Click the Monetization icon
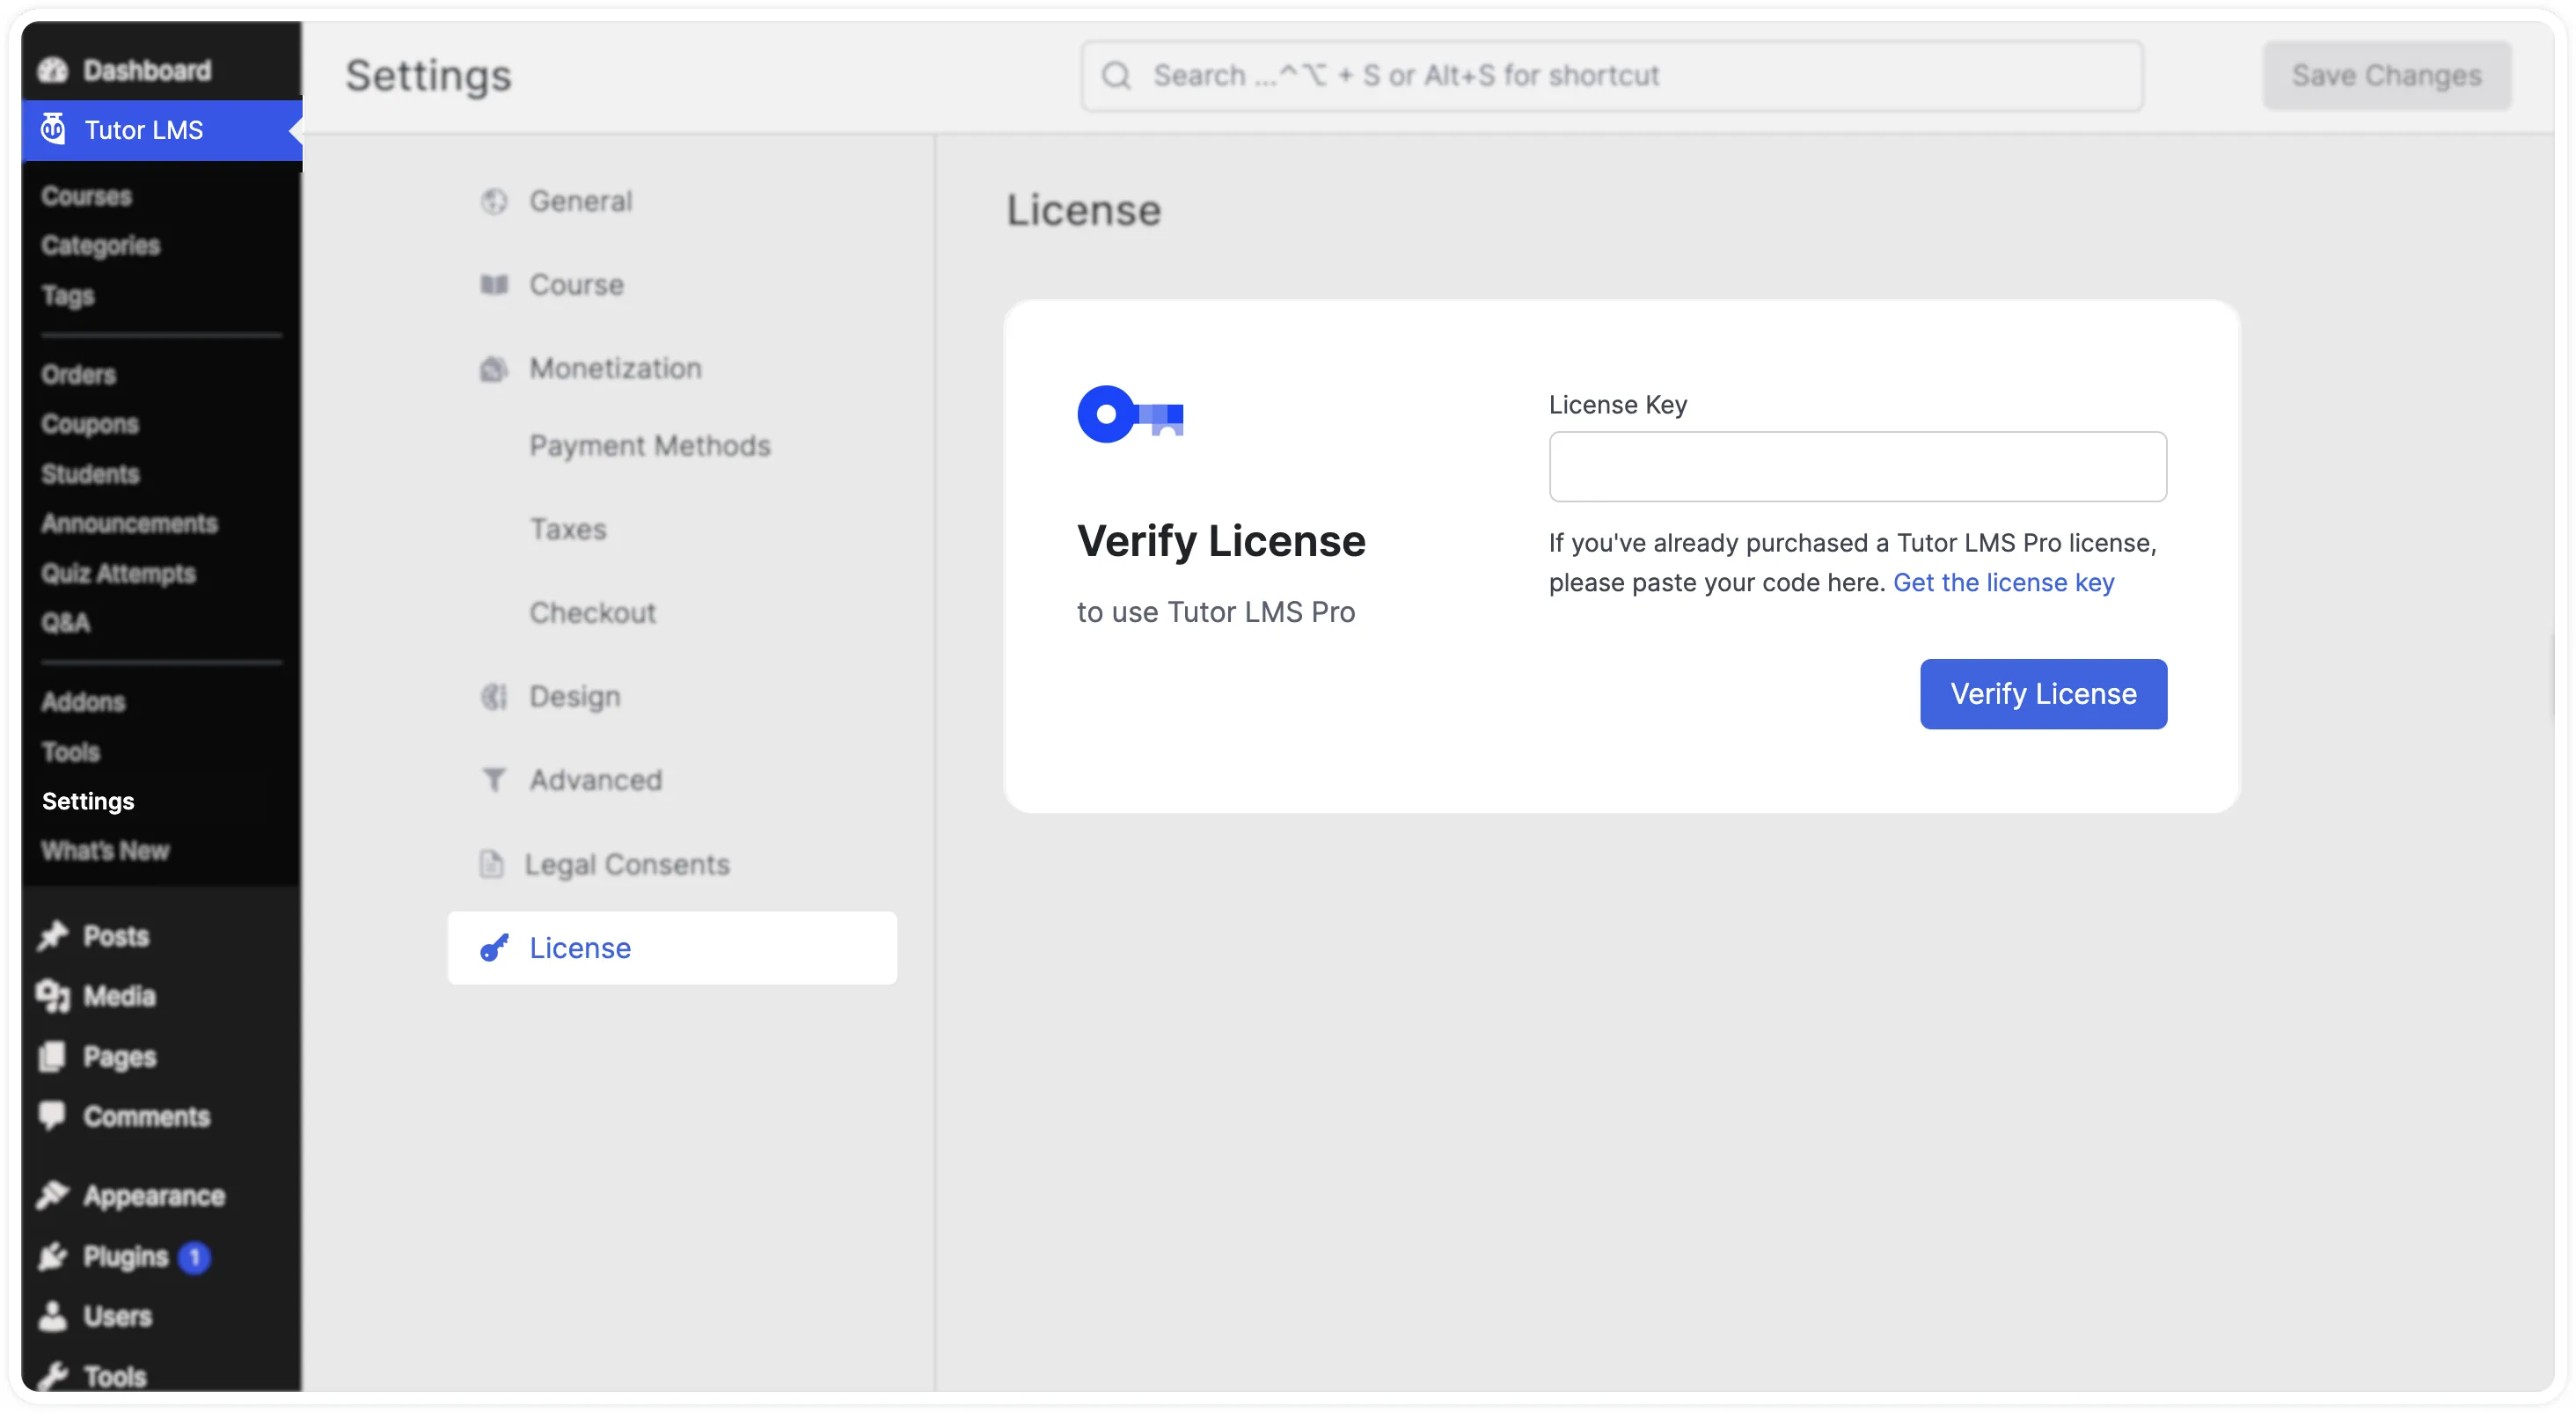 coord(494,369)
